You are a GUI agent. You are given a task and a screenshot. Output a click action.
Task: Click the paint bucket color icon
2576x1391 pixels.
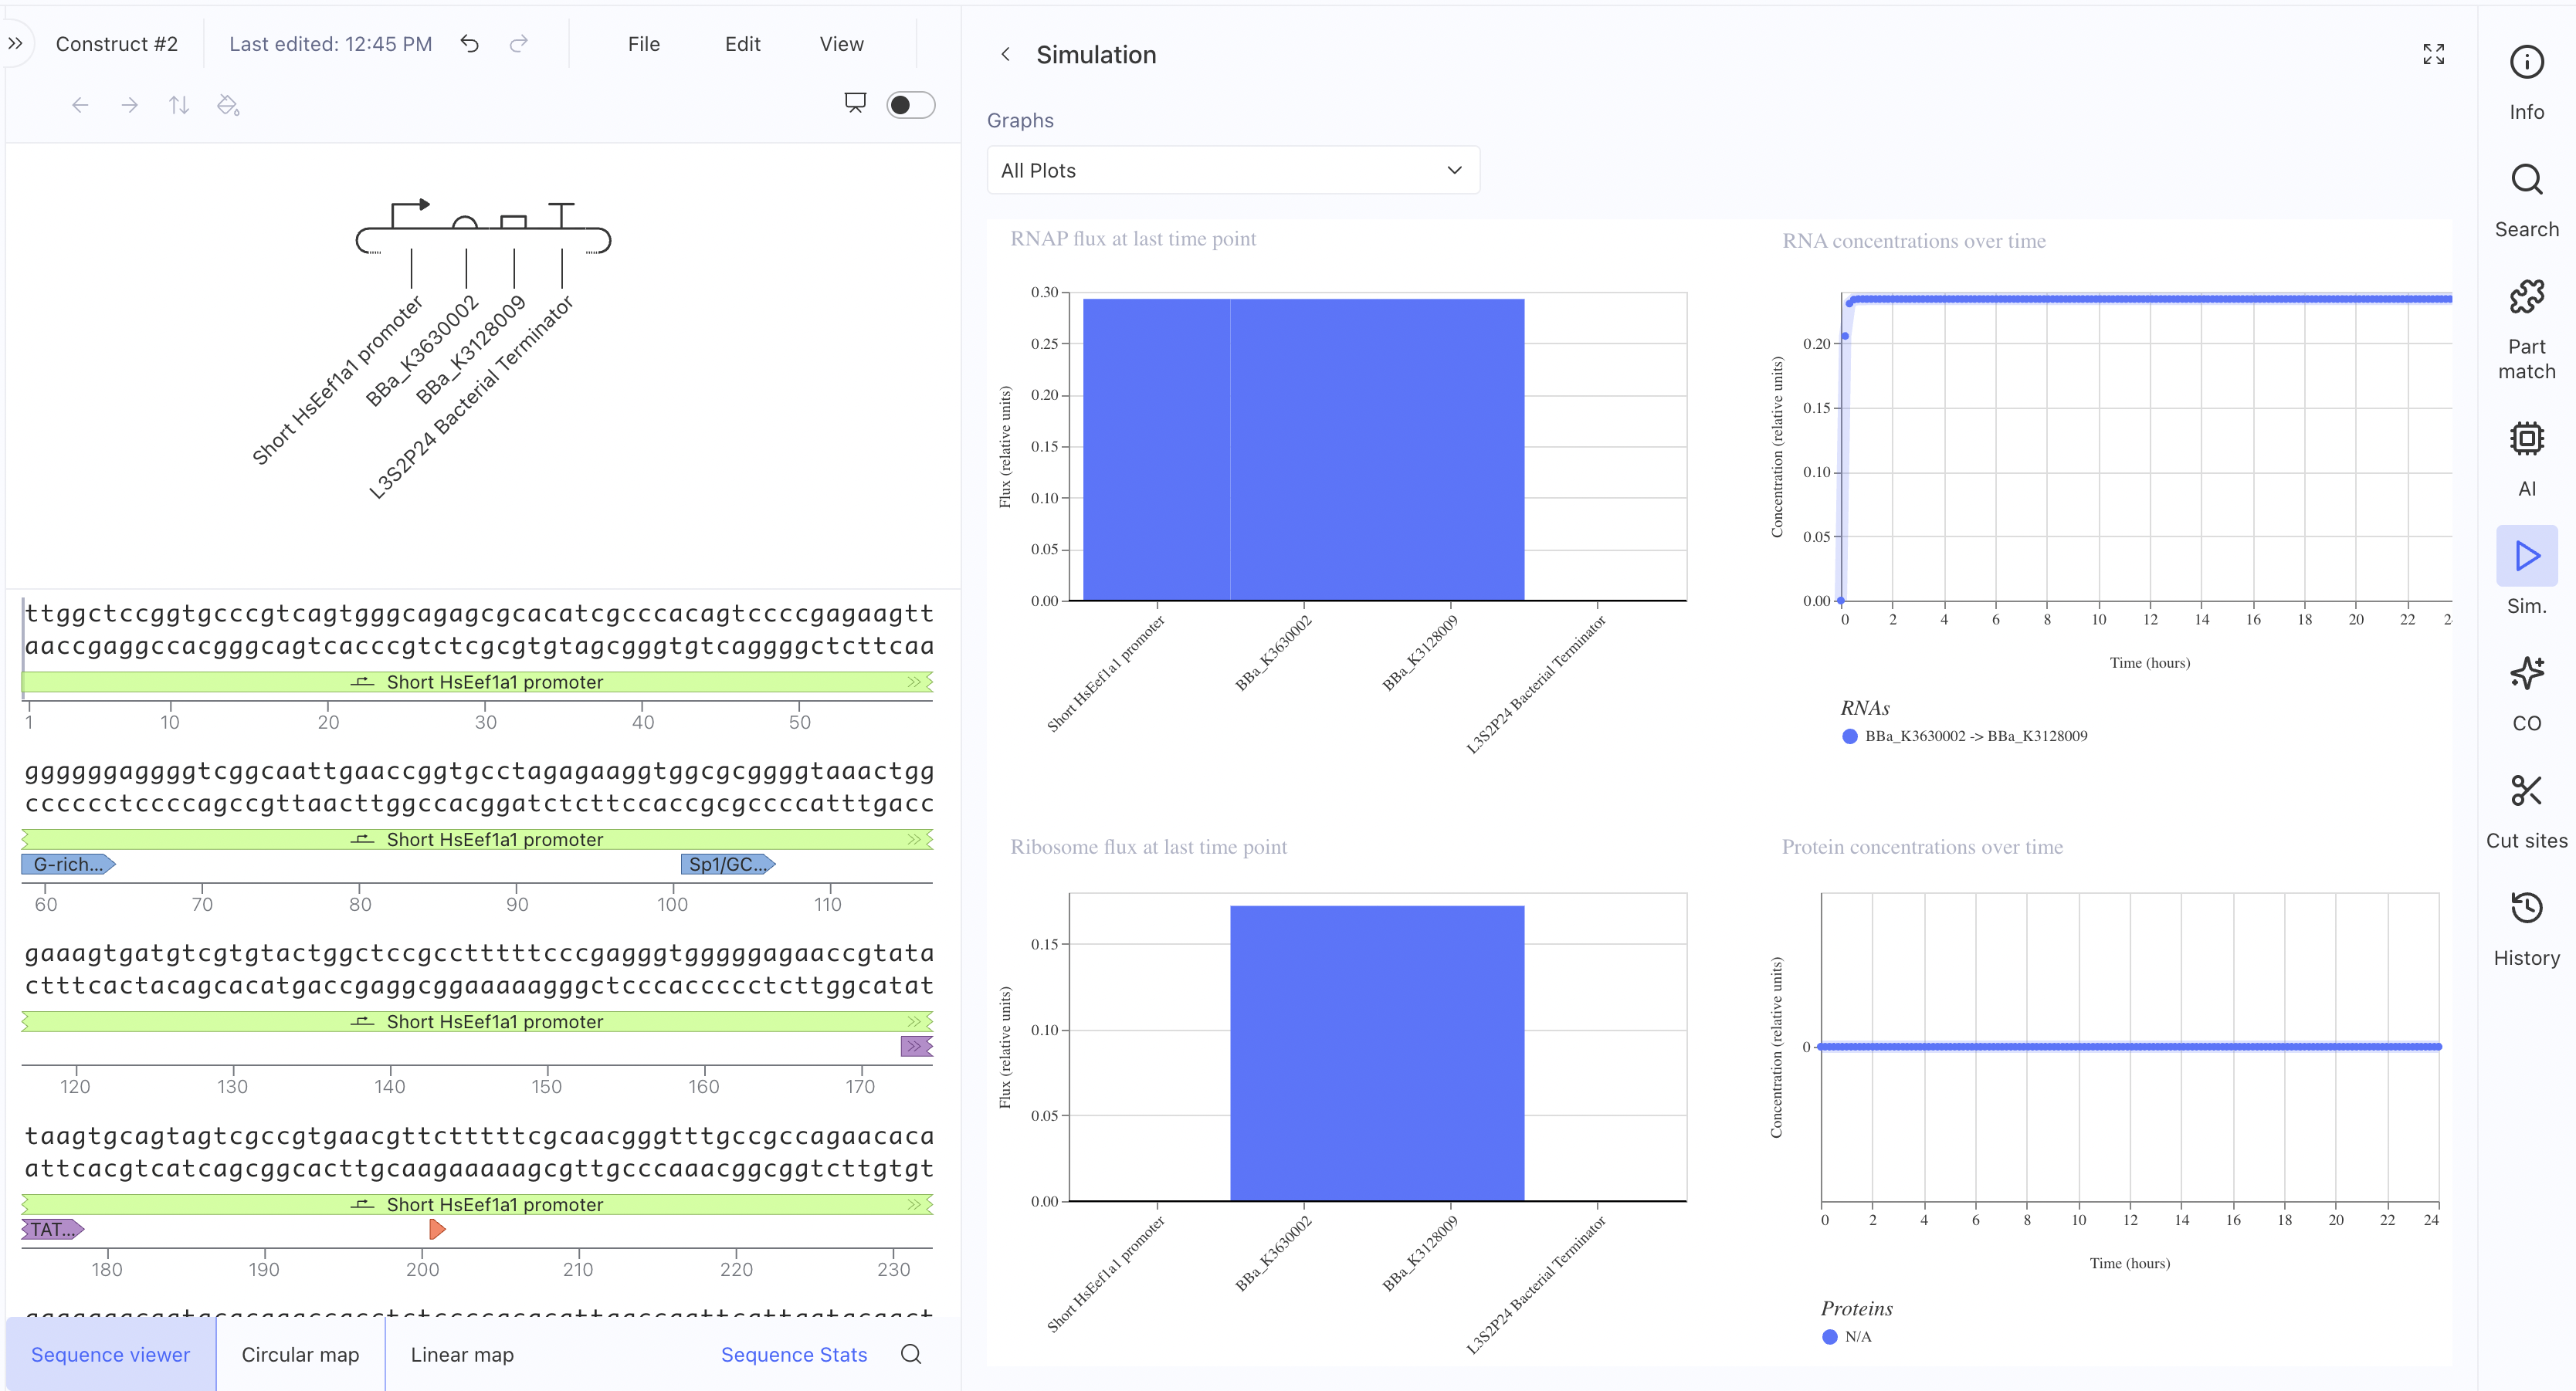(228, 105)
